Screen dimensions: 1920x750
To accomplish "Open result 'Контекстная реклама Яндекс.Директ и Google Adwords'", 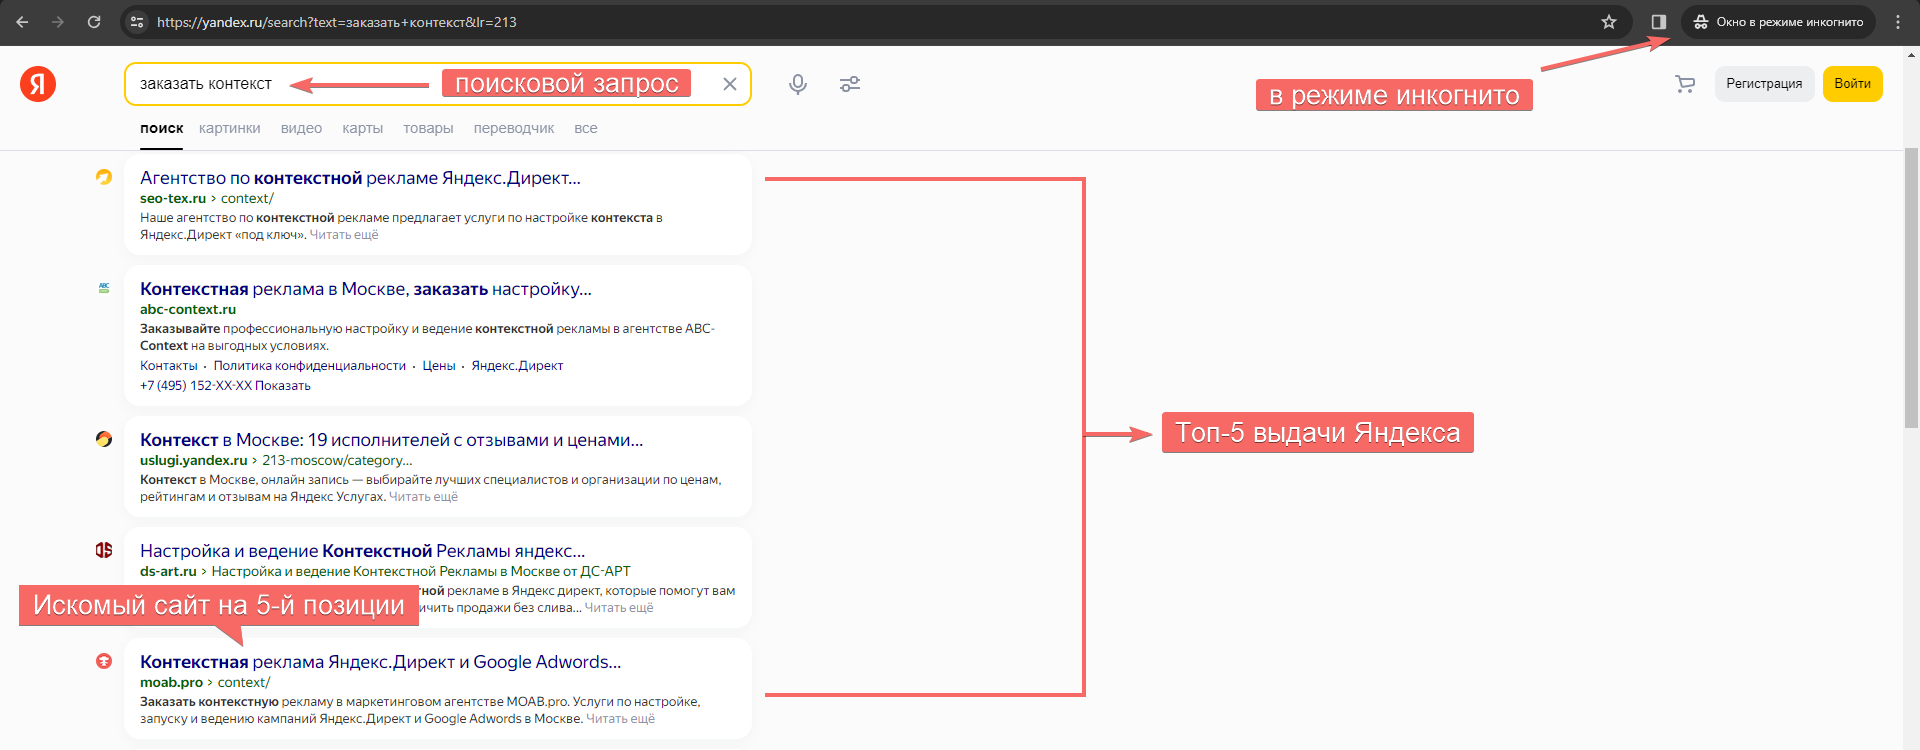I will pyautogui.click(x=381, y=662).
